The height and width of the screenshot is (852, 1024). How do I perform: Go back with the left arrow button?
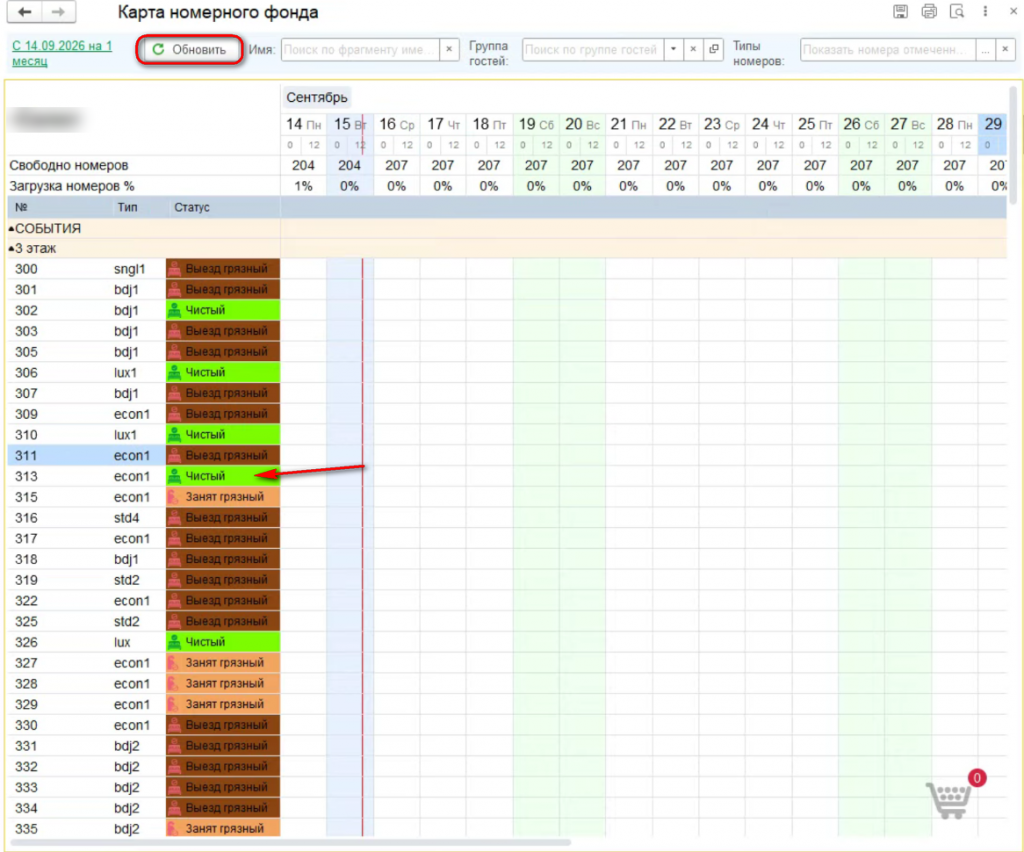click(25, 12)
